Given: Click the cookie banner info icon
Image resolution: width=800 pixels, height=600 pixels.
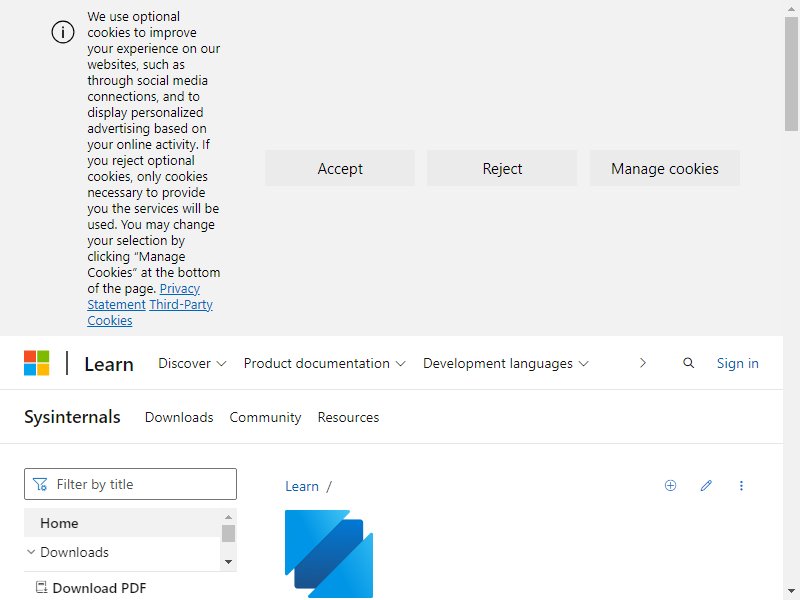Looking at the screenshot, I should pyautogui.click(x=63, y=32).
